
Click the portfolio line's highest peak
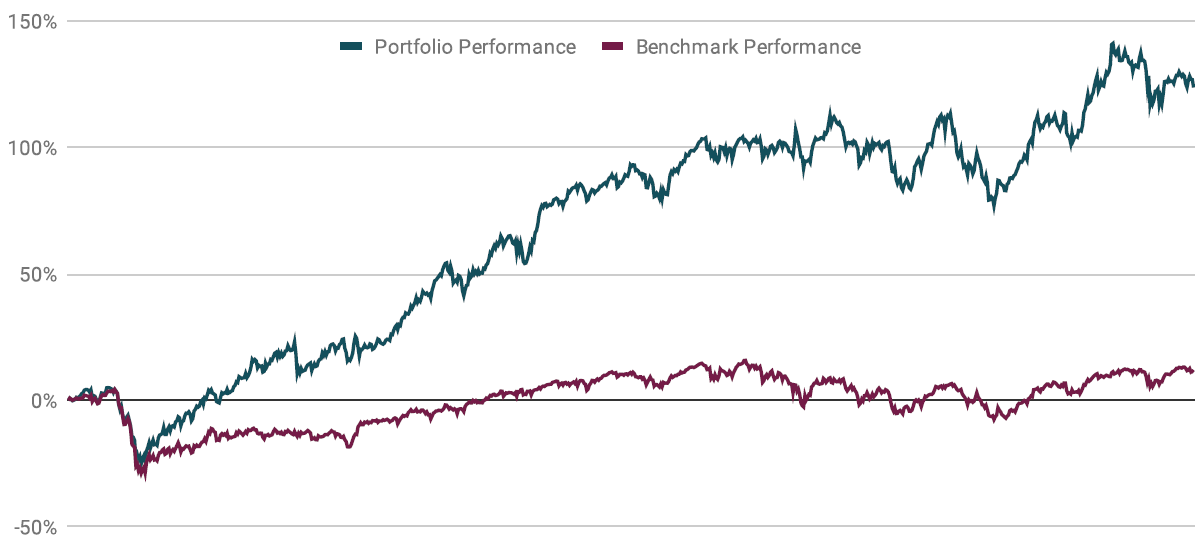1113,44
